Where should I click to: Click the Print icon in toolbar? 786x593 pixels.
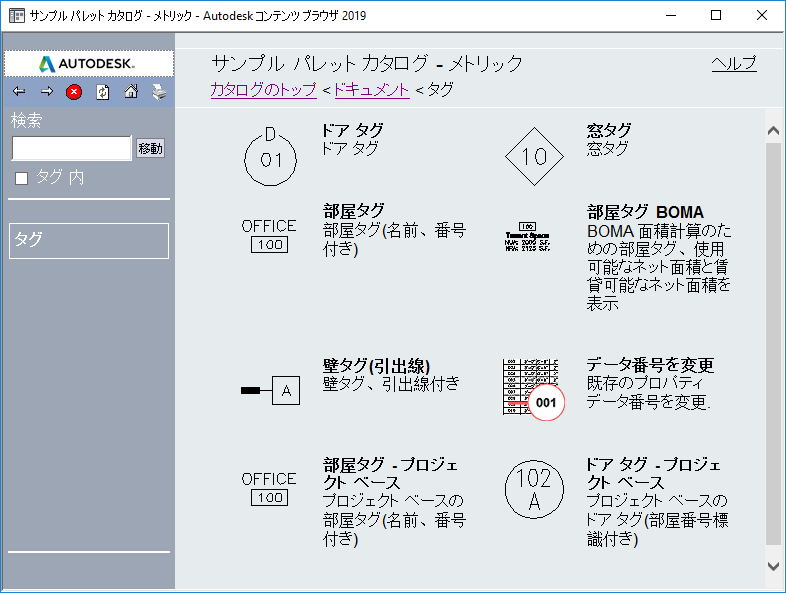[159, 92]
